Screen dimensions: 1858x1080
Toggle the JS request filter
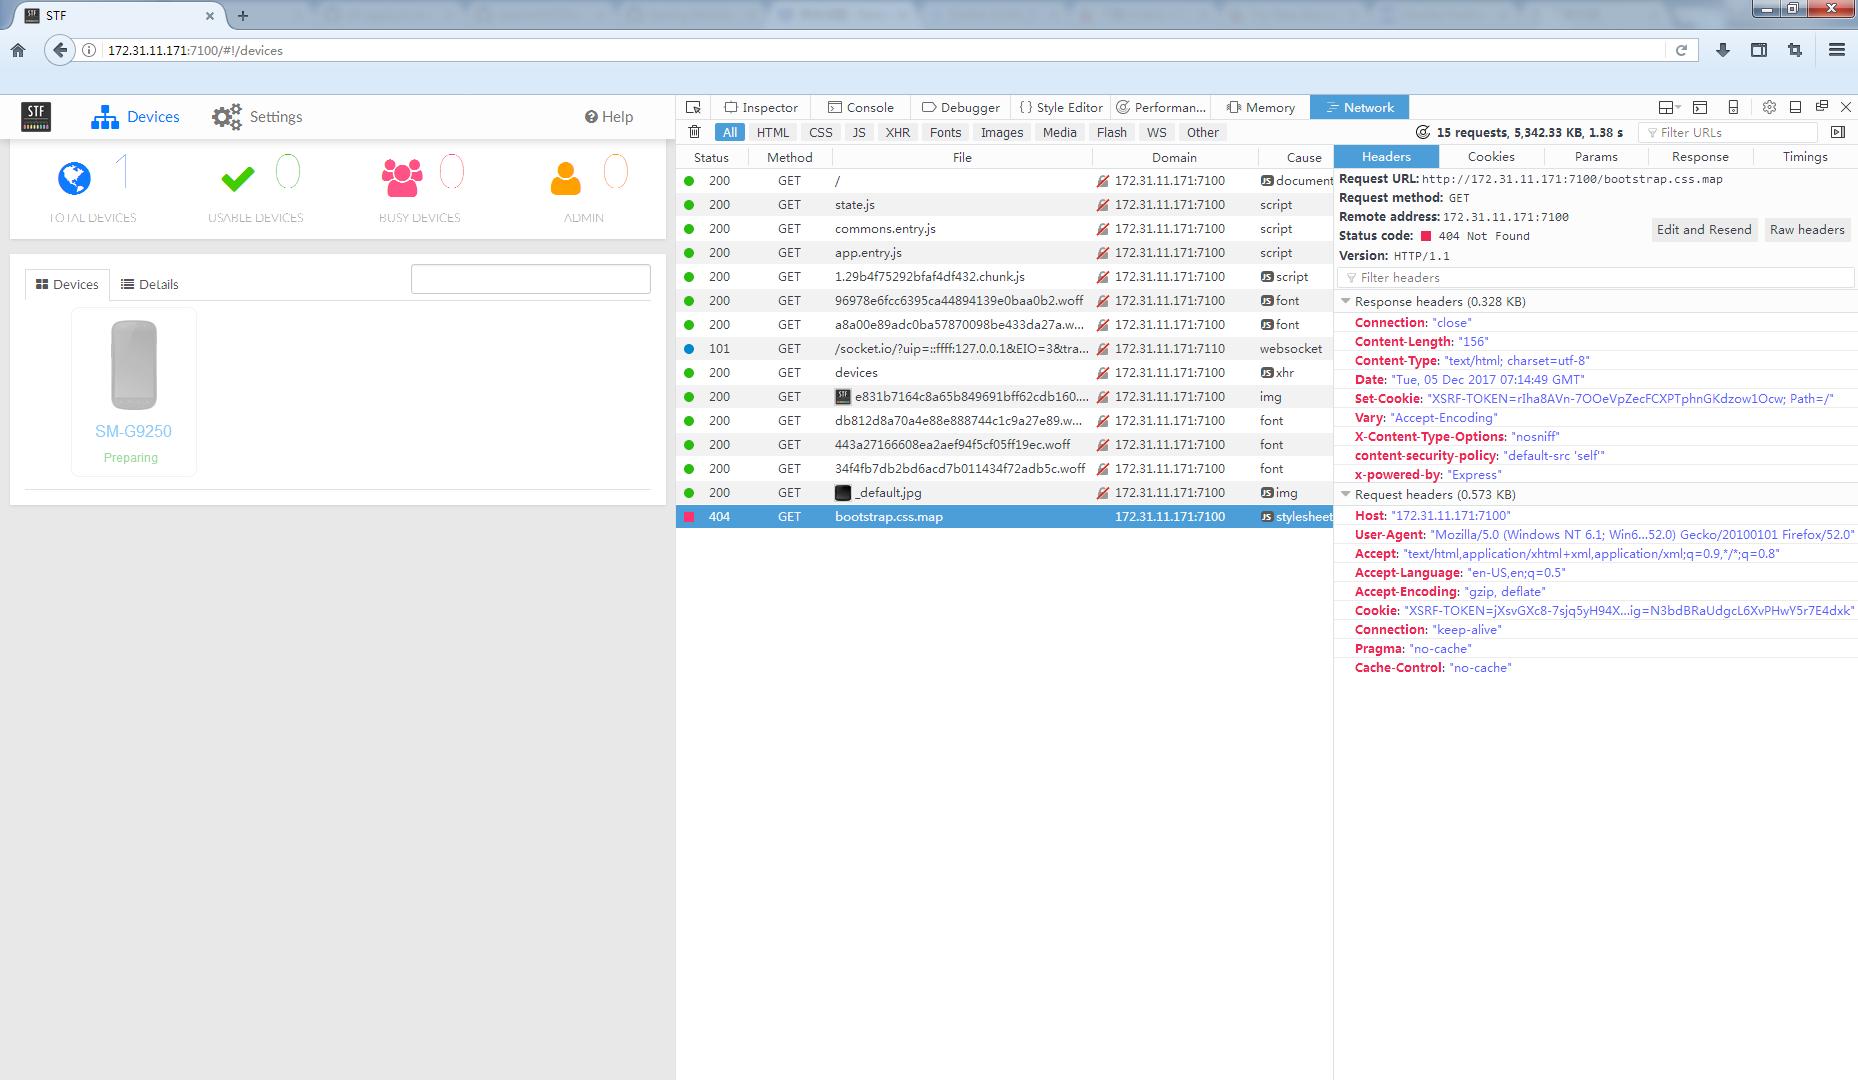point(859,132)
